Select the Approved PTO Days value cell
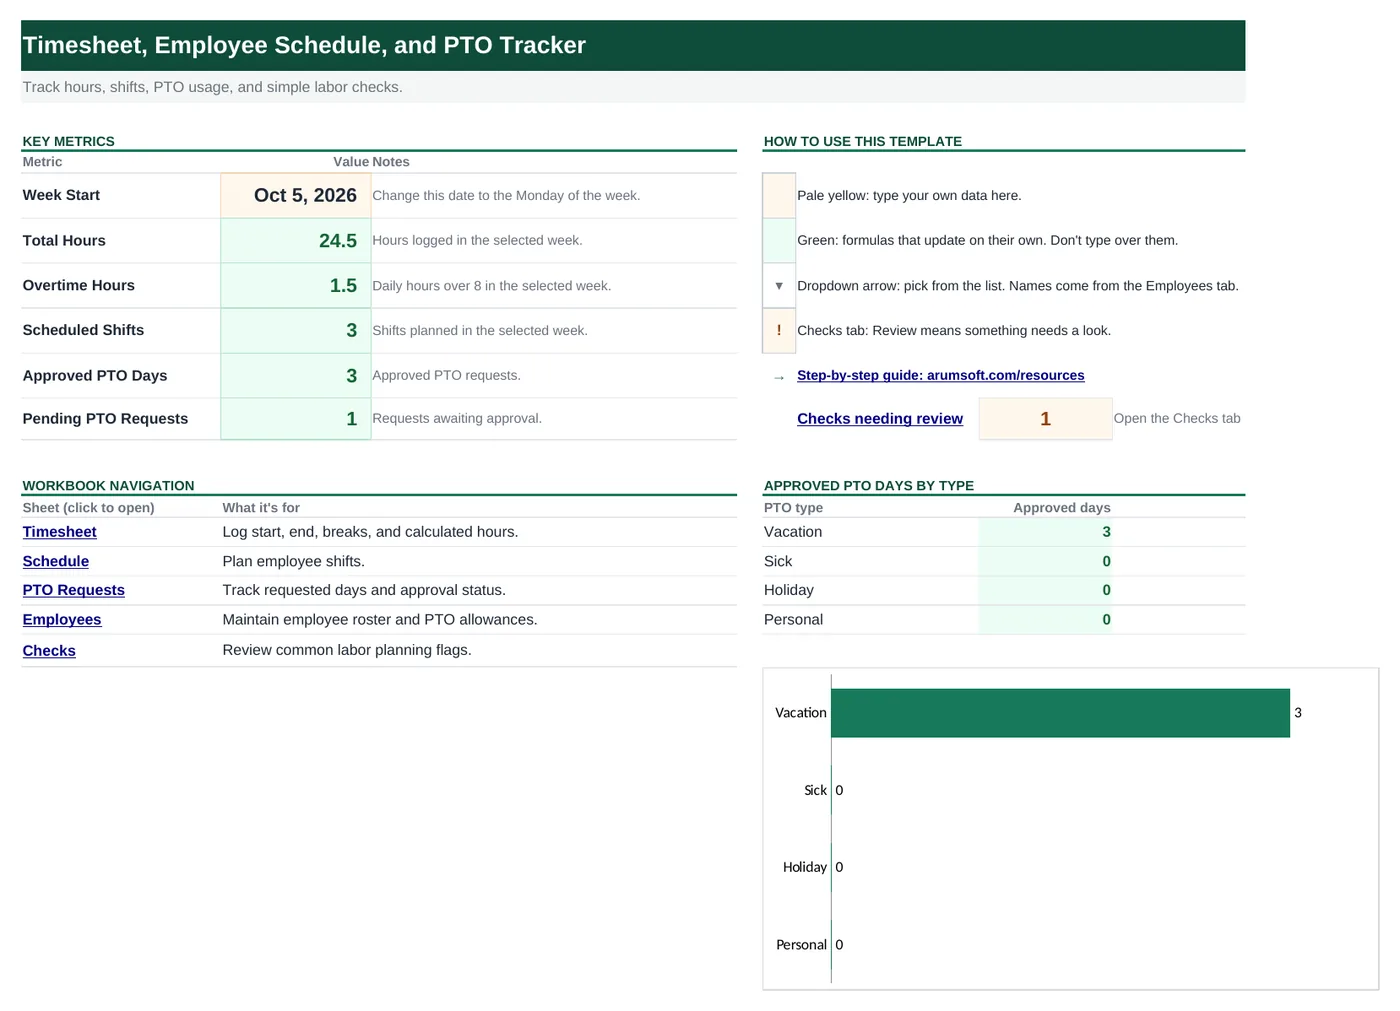Screen dimensions: 1400x1011 point(295,375)
